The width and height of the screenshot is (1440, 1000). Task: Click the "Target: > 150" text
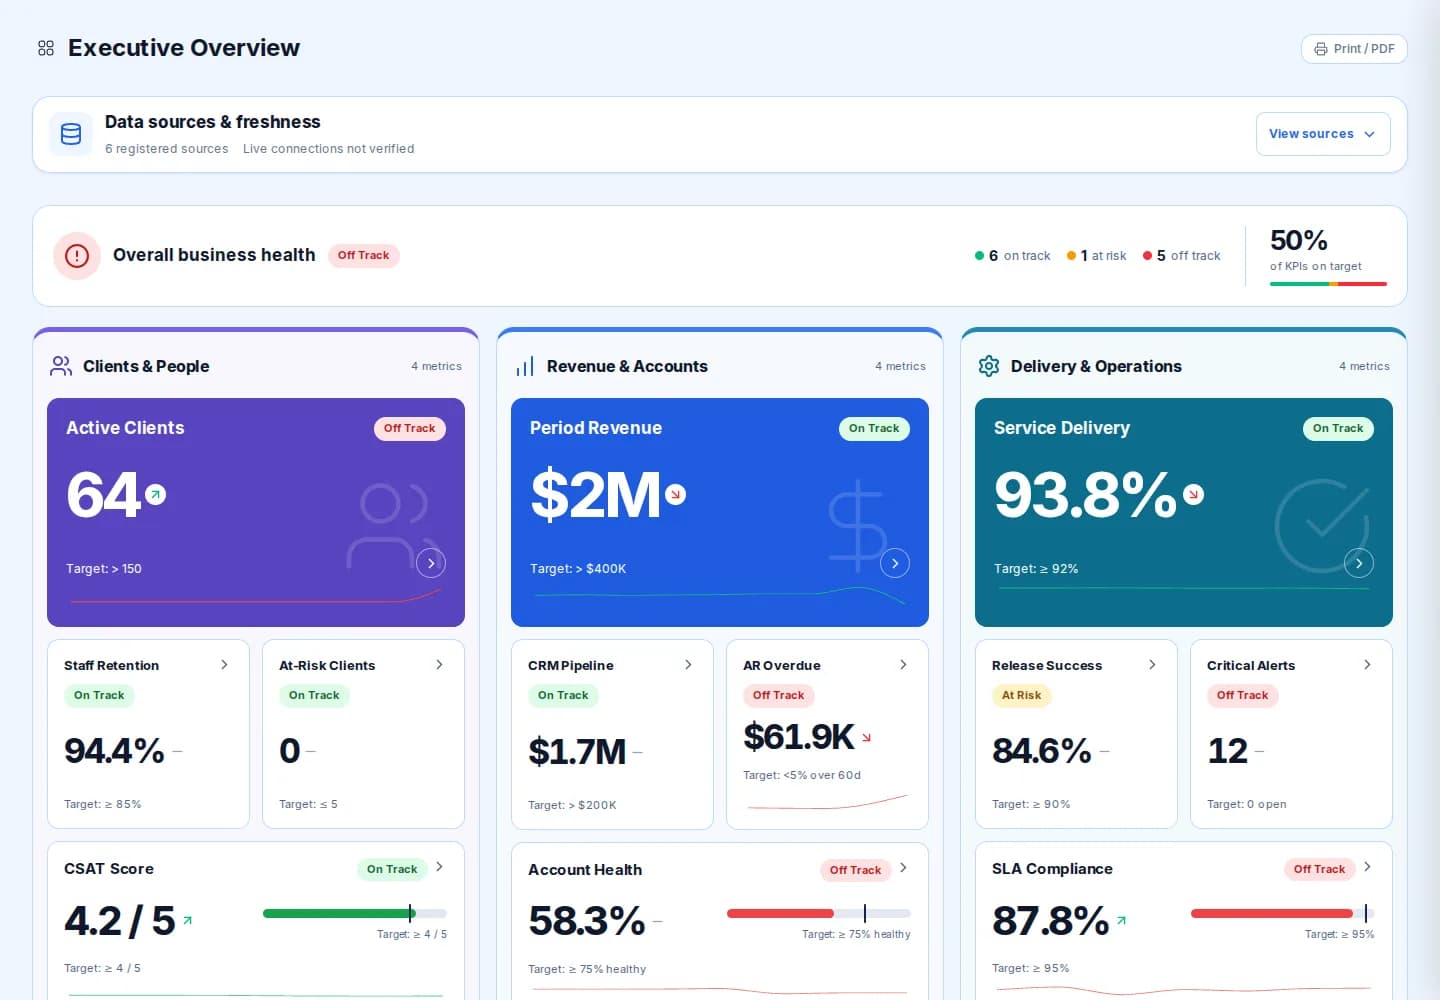coord(104,569)
